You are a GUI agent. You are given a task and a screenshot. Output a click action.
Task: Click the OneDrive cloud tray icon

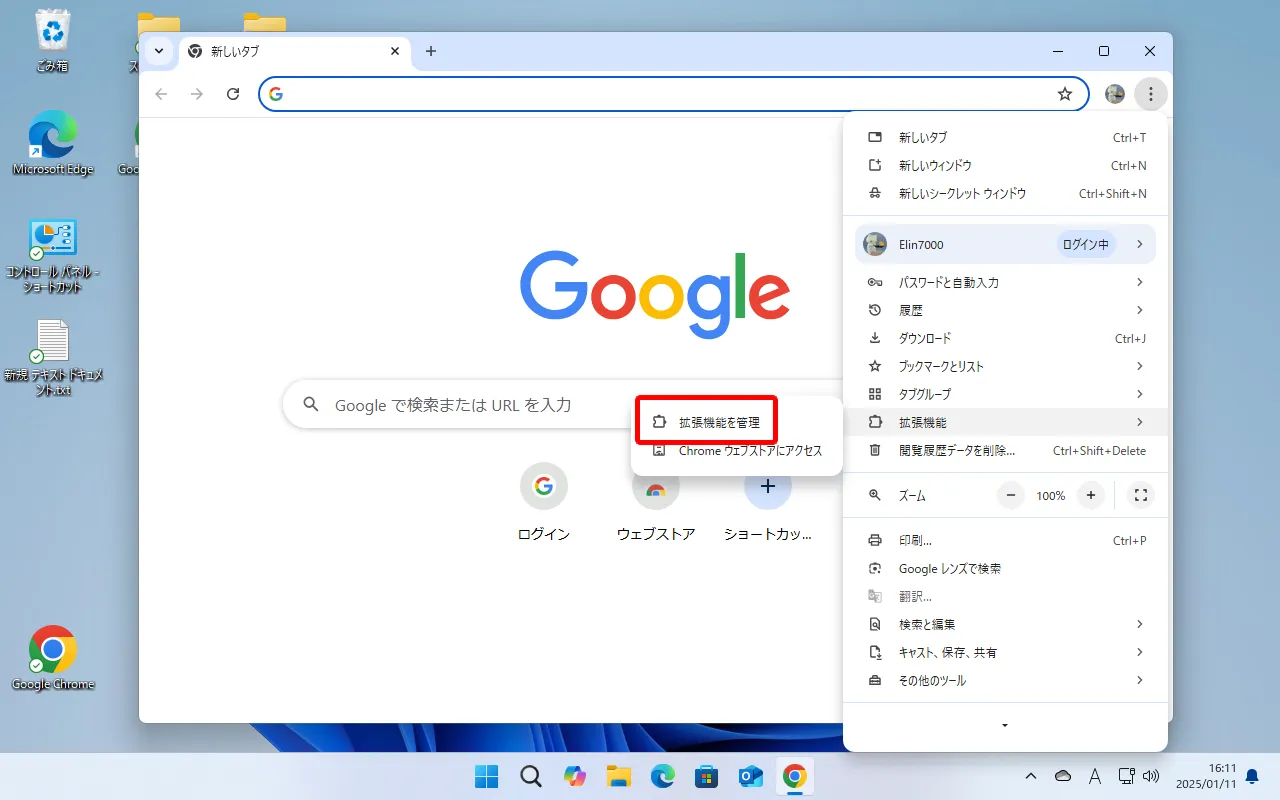click(1063, 776)
